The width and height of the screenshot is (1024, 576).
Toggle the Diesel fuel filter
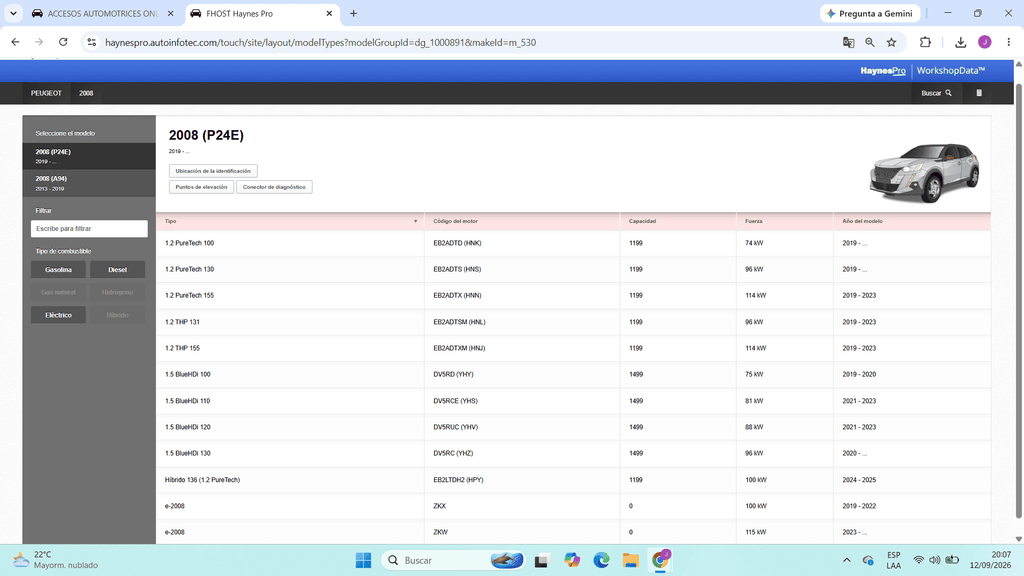point(118,270)
